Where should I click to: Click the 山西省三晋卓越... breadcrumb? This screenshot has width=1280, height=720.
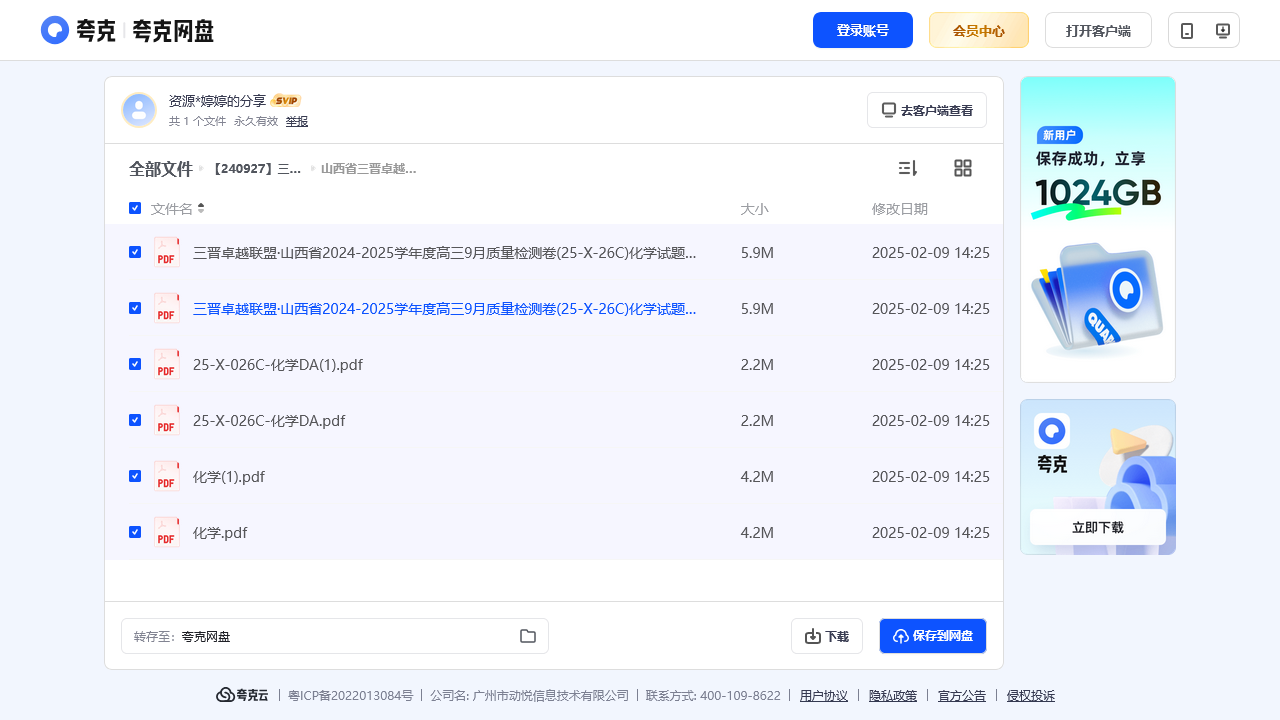tap(369, 169)
